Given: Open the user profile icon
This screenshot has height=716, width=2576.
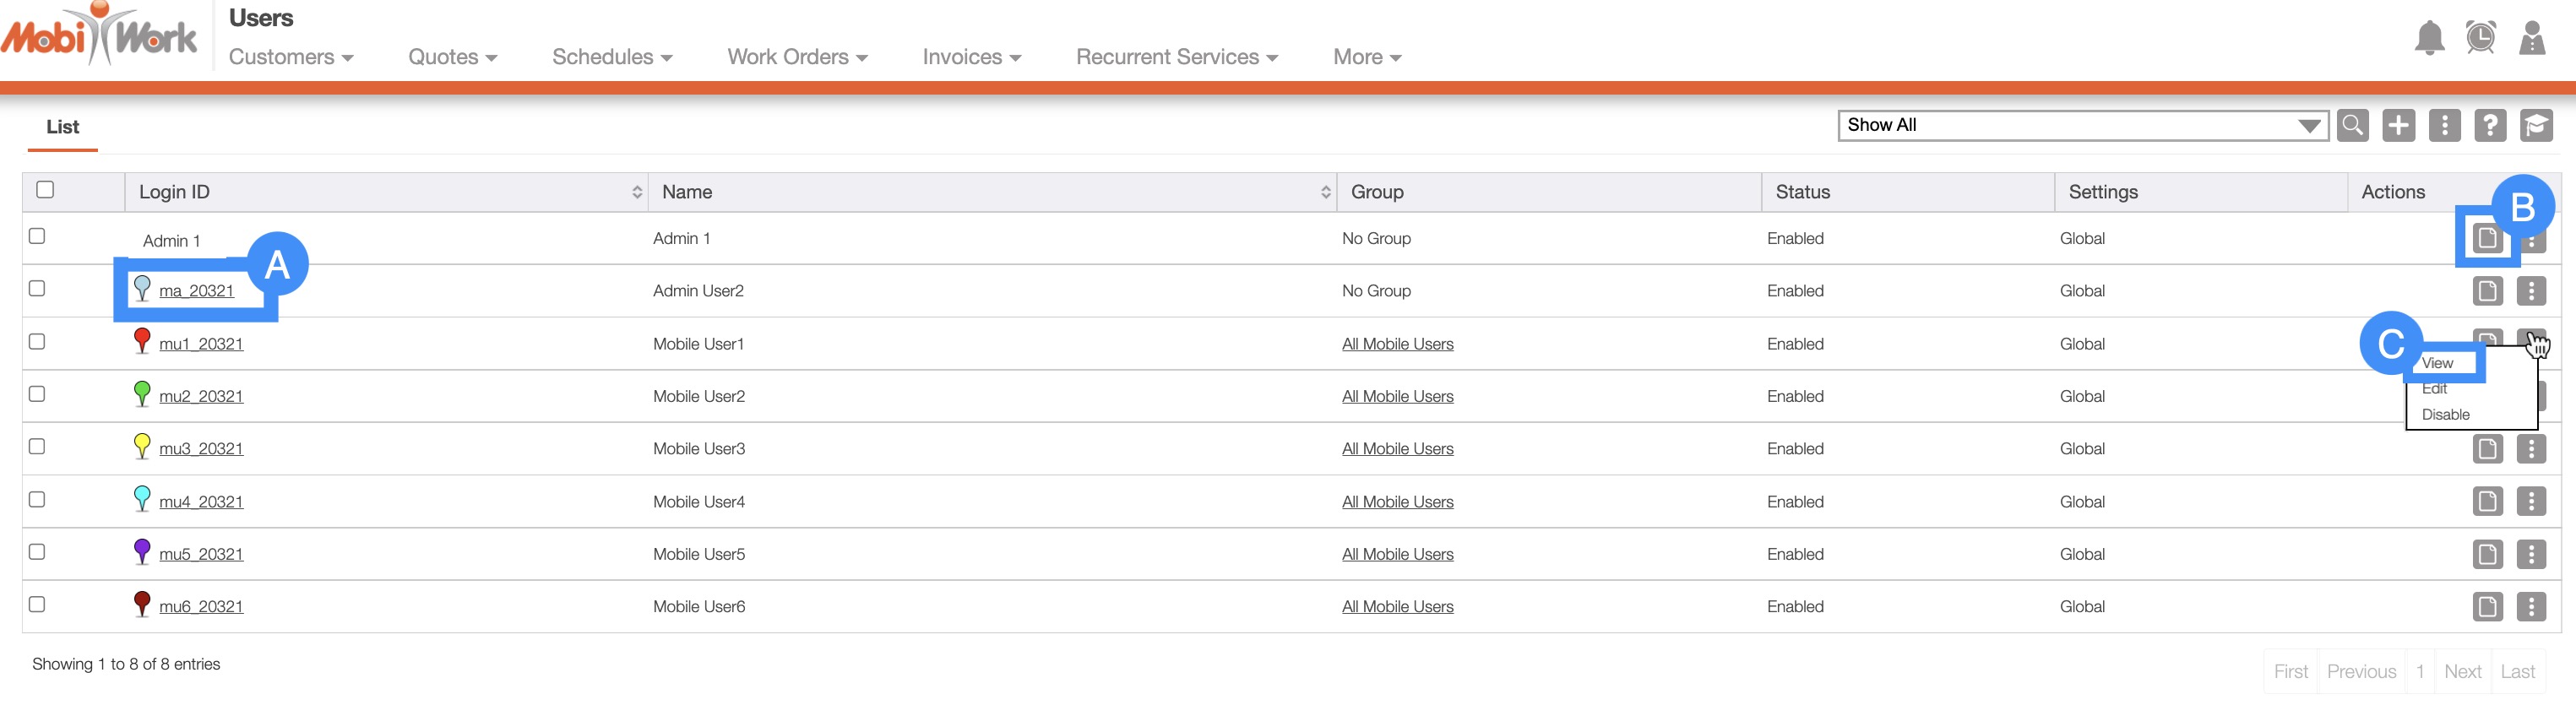Looking at the screenshot, I should [x=2531, y=39].
